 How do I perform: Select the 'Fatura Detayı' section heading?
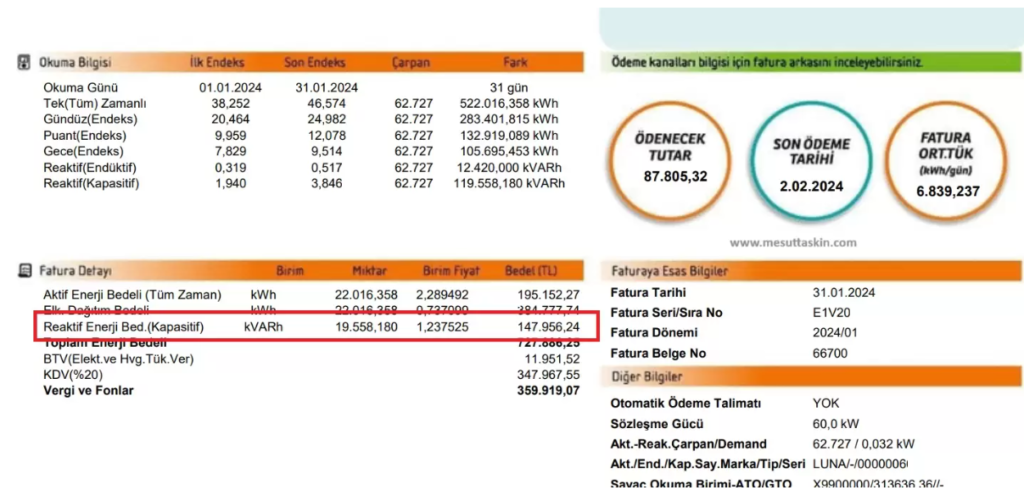pos(75,270)
